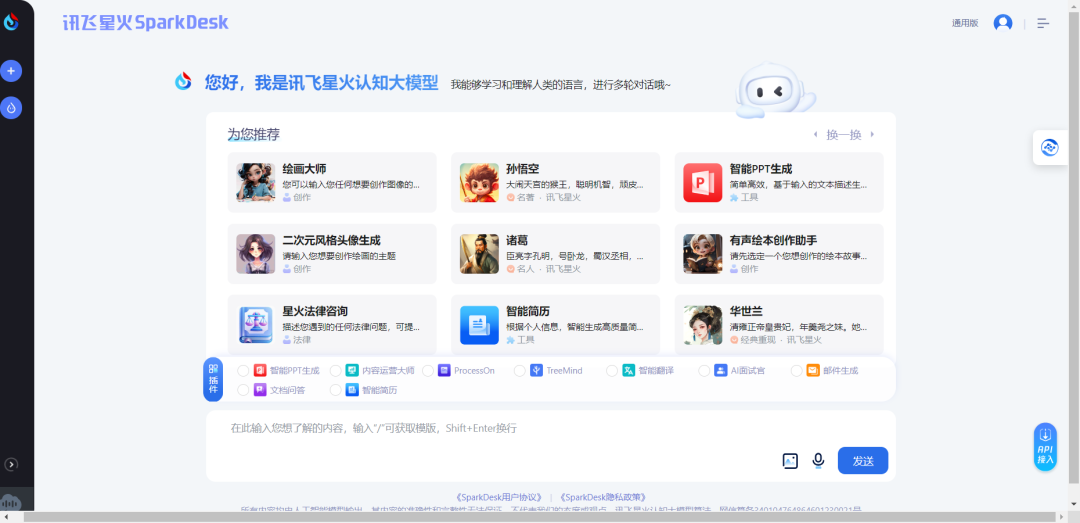Click the 讯飞星火SparkDesk header logo
1080x523 pixels.
(145, 23)
